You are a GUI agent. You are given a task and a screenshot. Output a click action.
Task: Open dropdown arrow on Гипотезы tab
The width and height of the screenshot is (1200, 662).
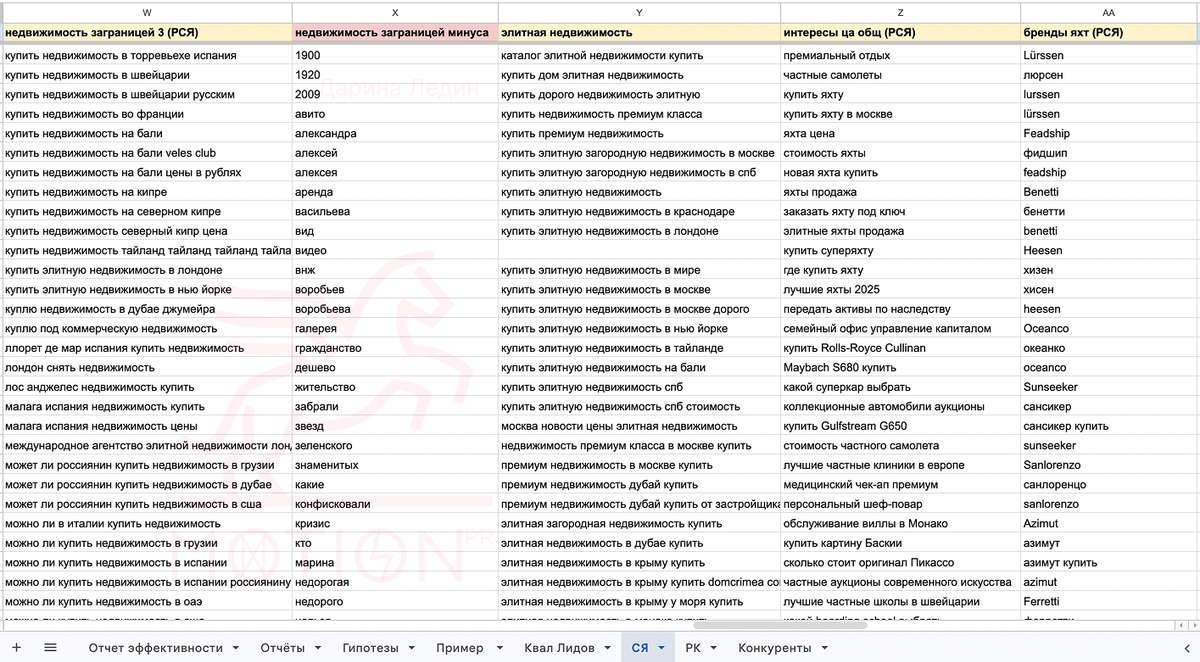tap(413, 648)
